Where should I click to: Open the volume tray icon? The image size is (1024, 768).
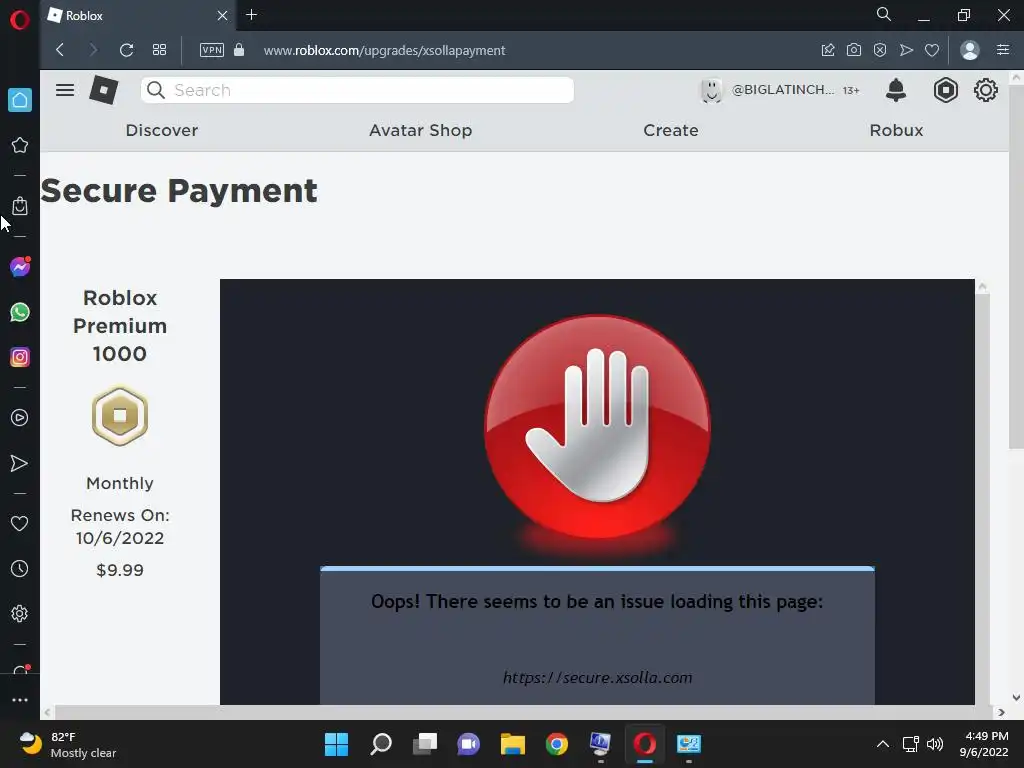935,744
